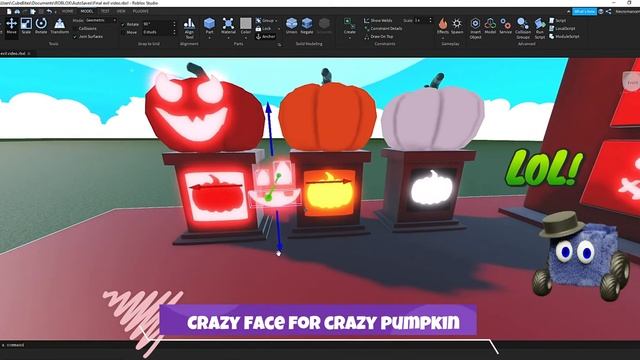Switch to the HOME ribbon tab
640x360 pixels.
point(68,11)
